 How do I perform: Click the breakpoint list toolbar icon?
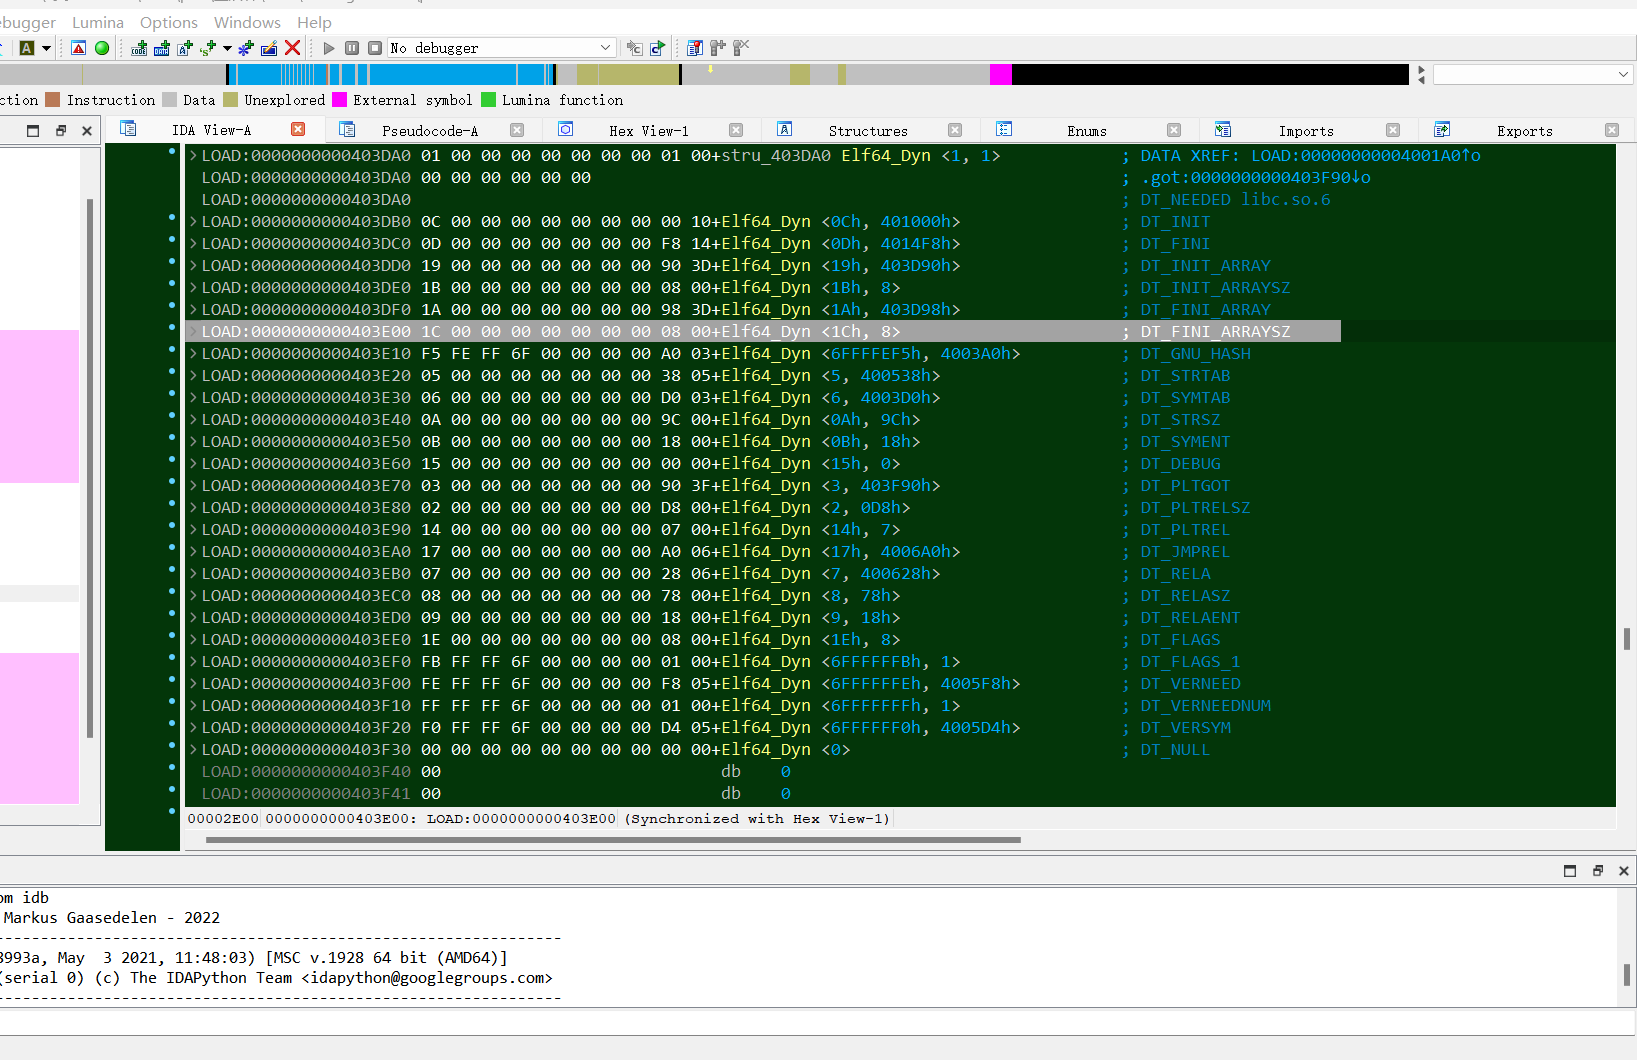coord(695,48)
